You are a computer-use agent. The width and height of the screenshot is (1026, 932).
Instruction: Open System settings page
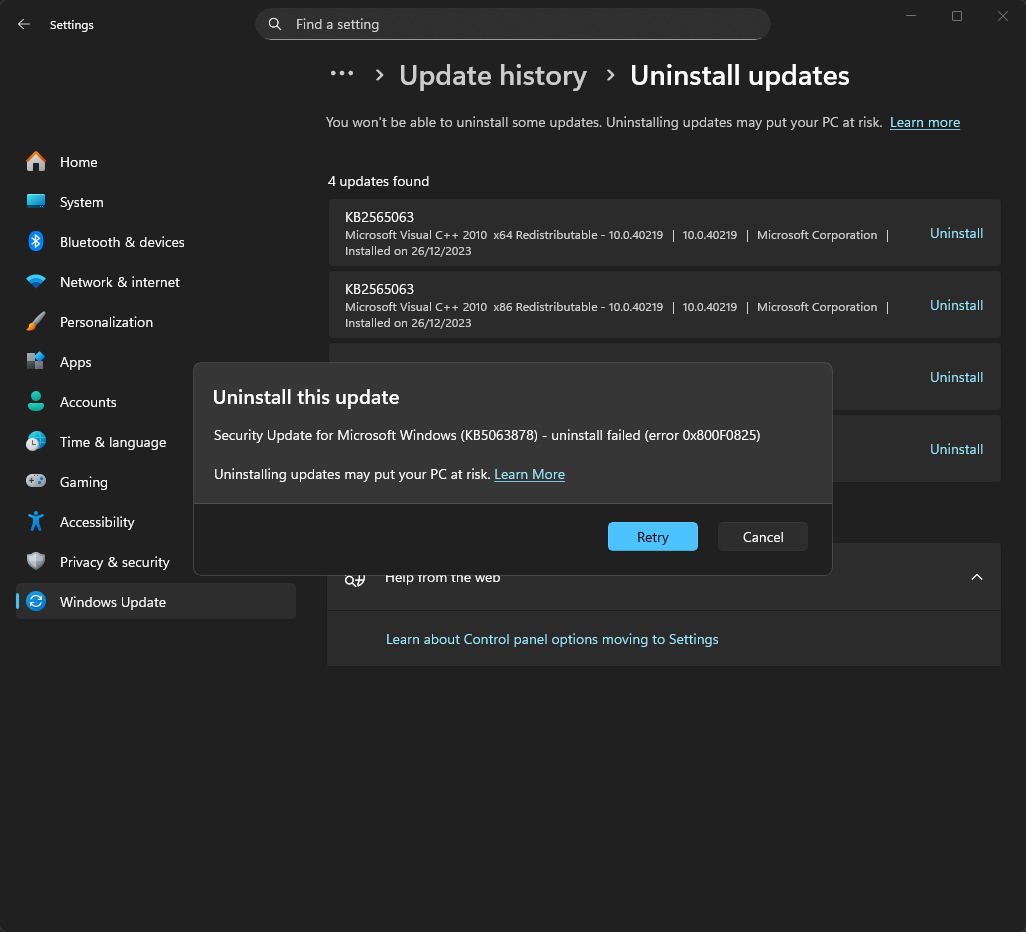click(x=156, y=202)
